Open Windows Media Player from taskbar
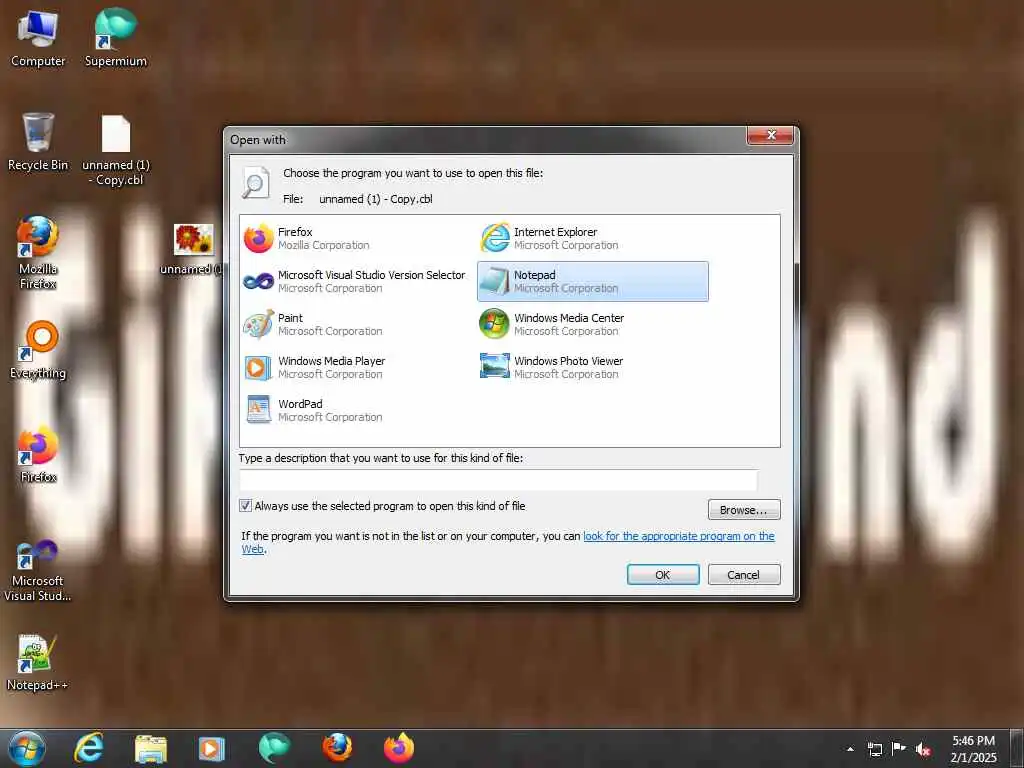The image size is (1024, 768). coord(212,748)
